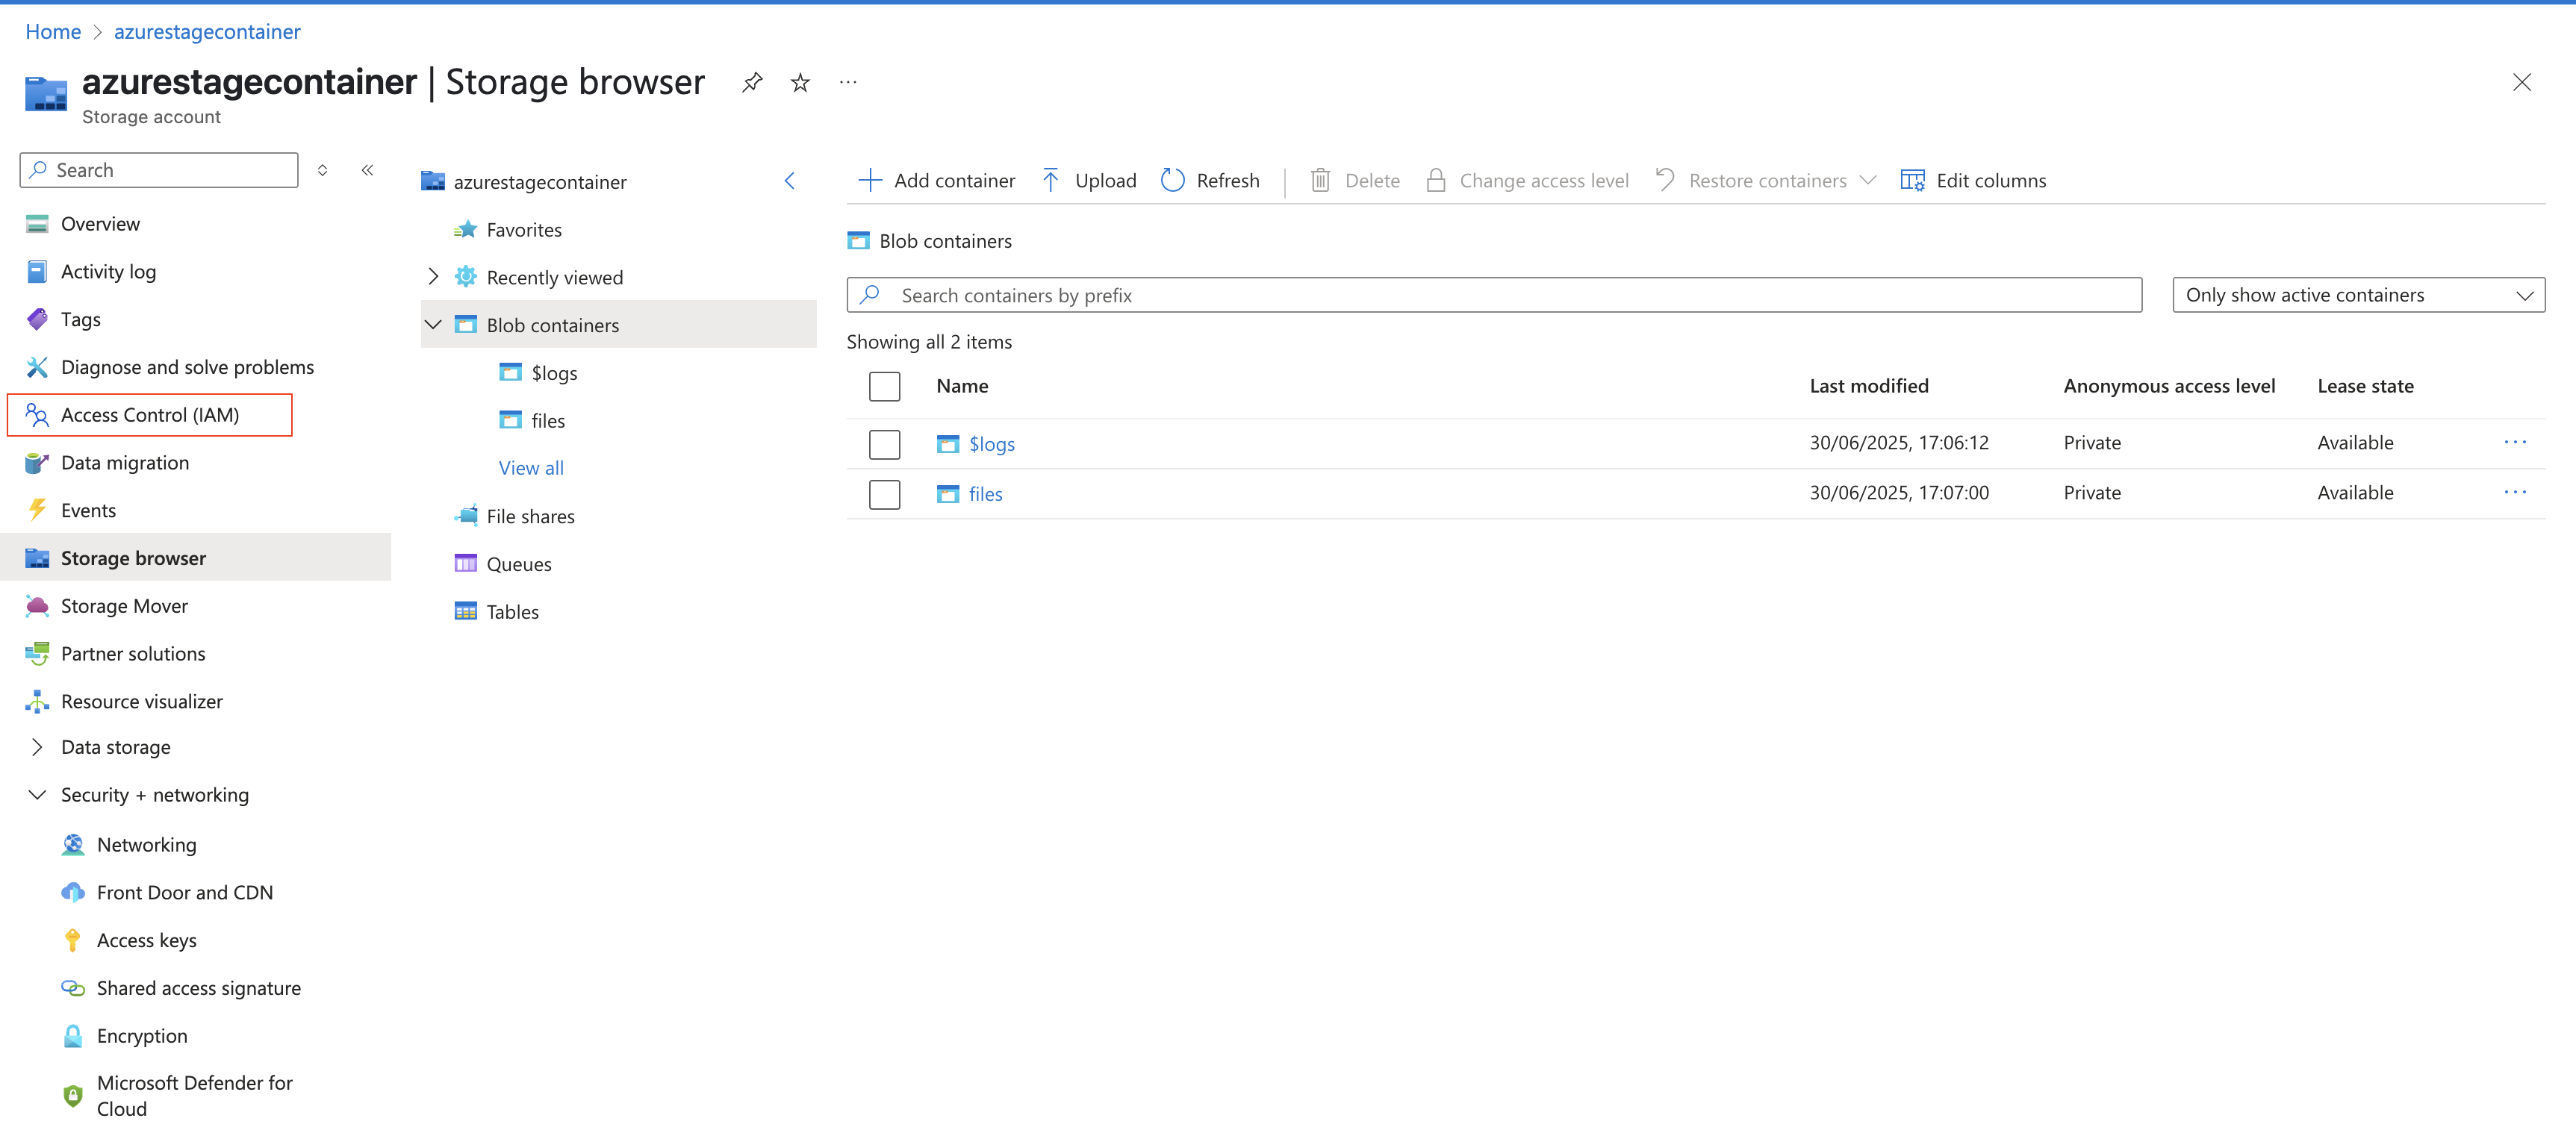Refresh the container list
The image size is (2576, 1133).
point(1210,180)
